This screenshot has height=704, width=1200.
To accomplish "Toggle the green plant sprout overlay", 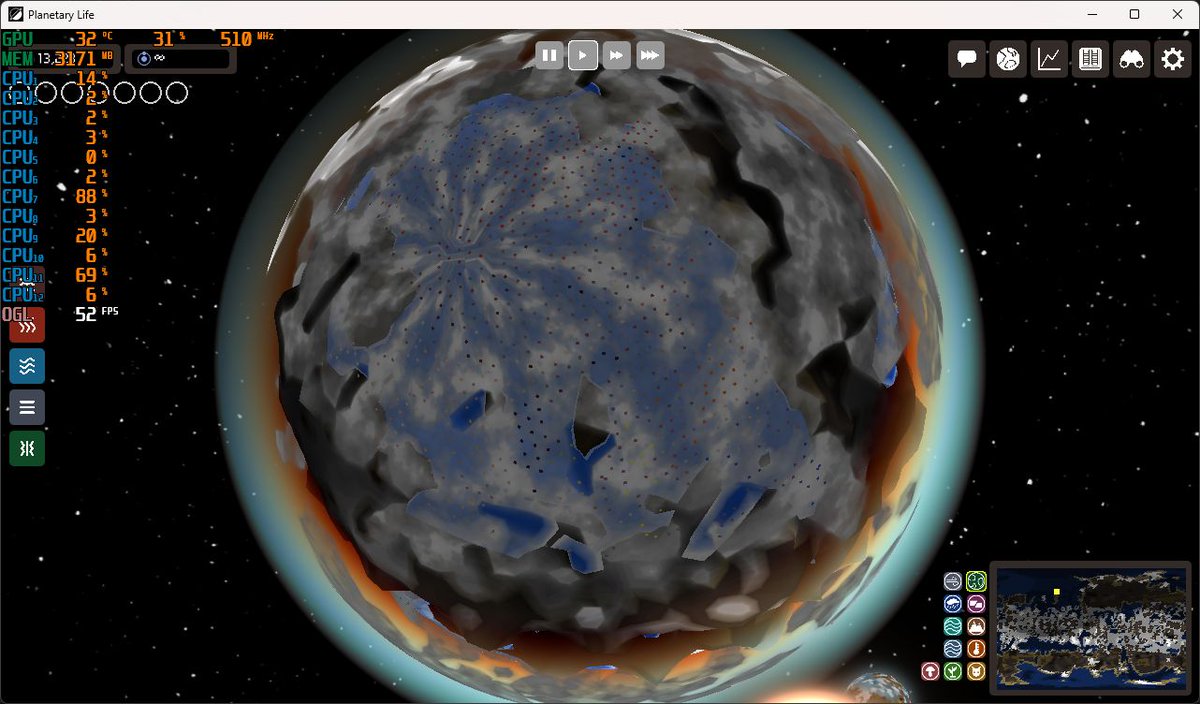I will click(x=953, y=672).
